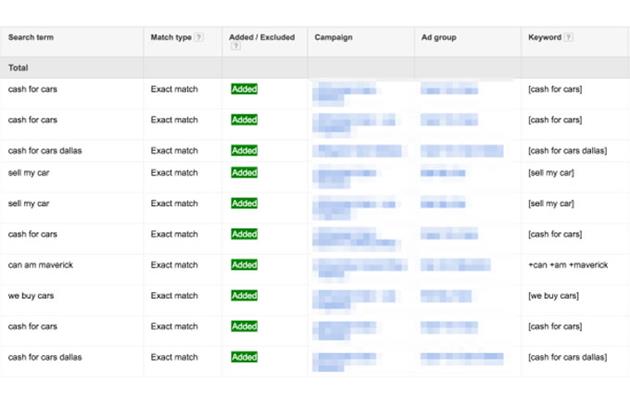Select the we buy cars search term
This screenshot has width=630, height=404.
(31, 296)
